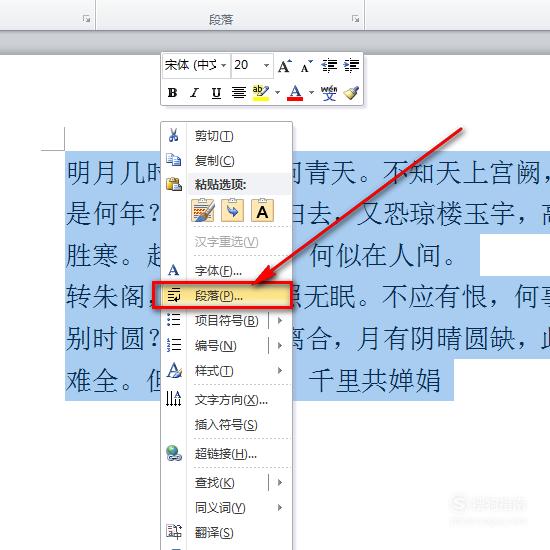Open the dialog launcher left of 段落 group
Viewport: 550px width, 550px height.
[86, 19]
